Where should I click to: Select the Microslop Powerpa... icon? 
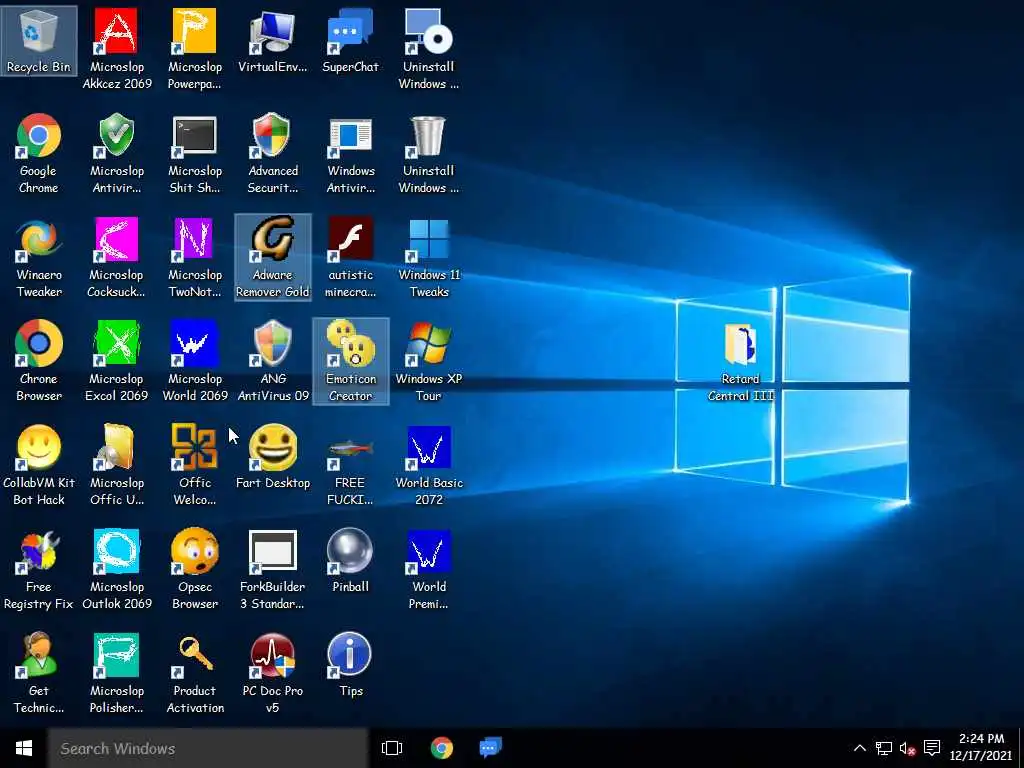coord(195,50)
